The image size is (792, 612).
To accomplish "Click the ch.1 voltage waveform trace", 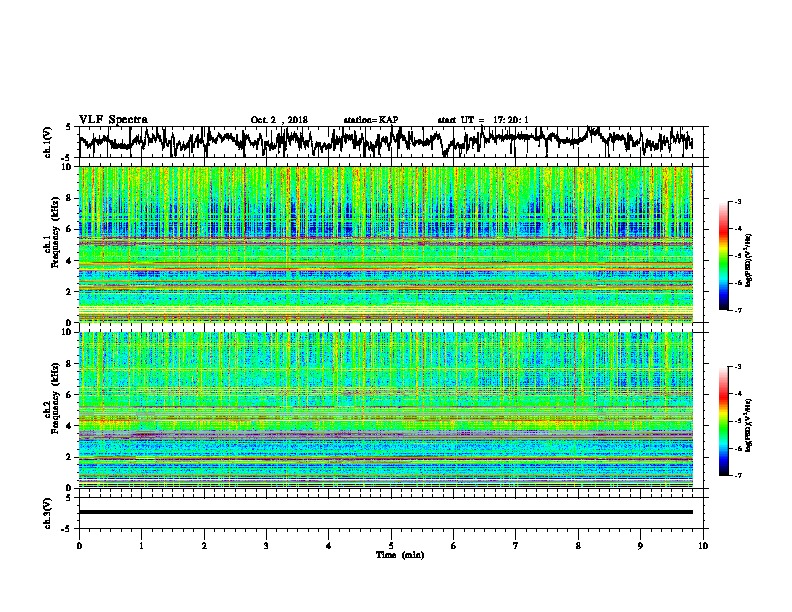I will pos(385,142).
